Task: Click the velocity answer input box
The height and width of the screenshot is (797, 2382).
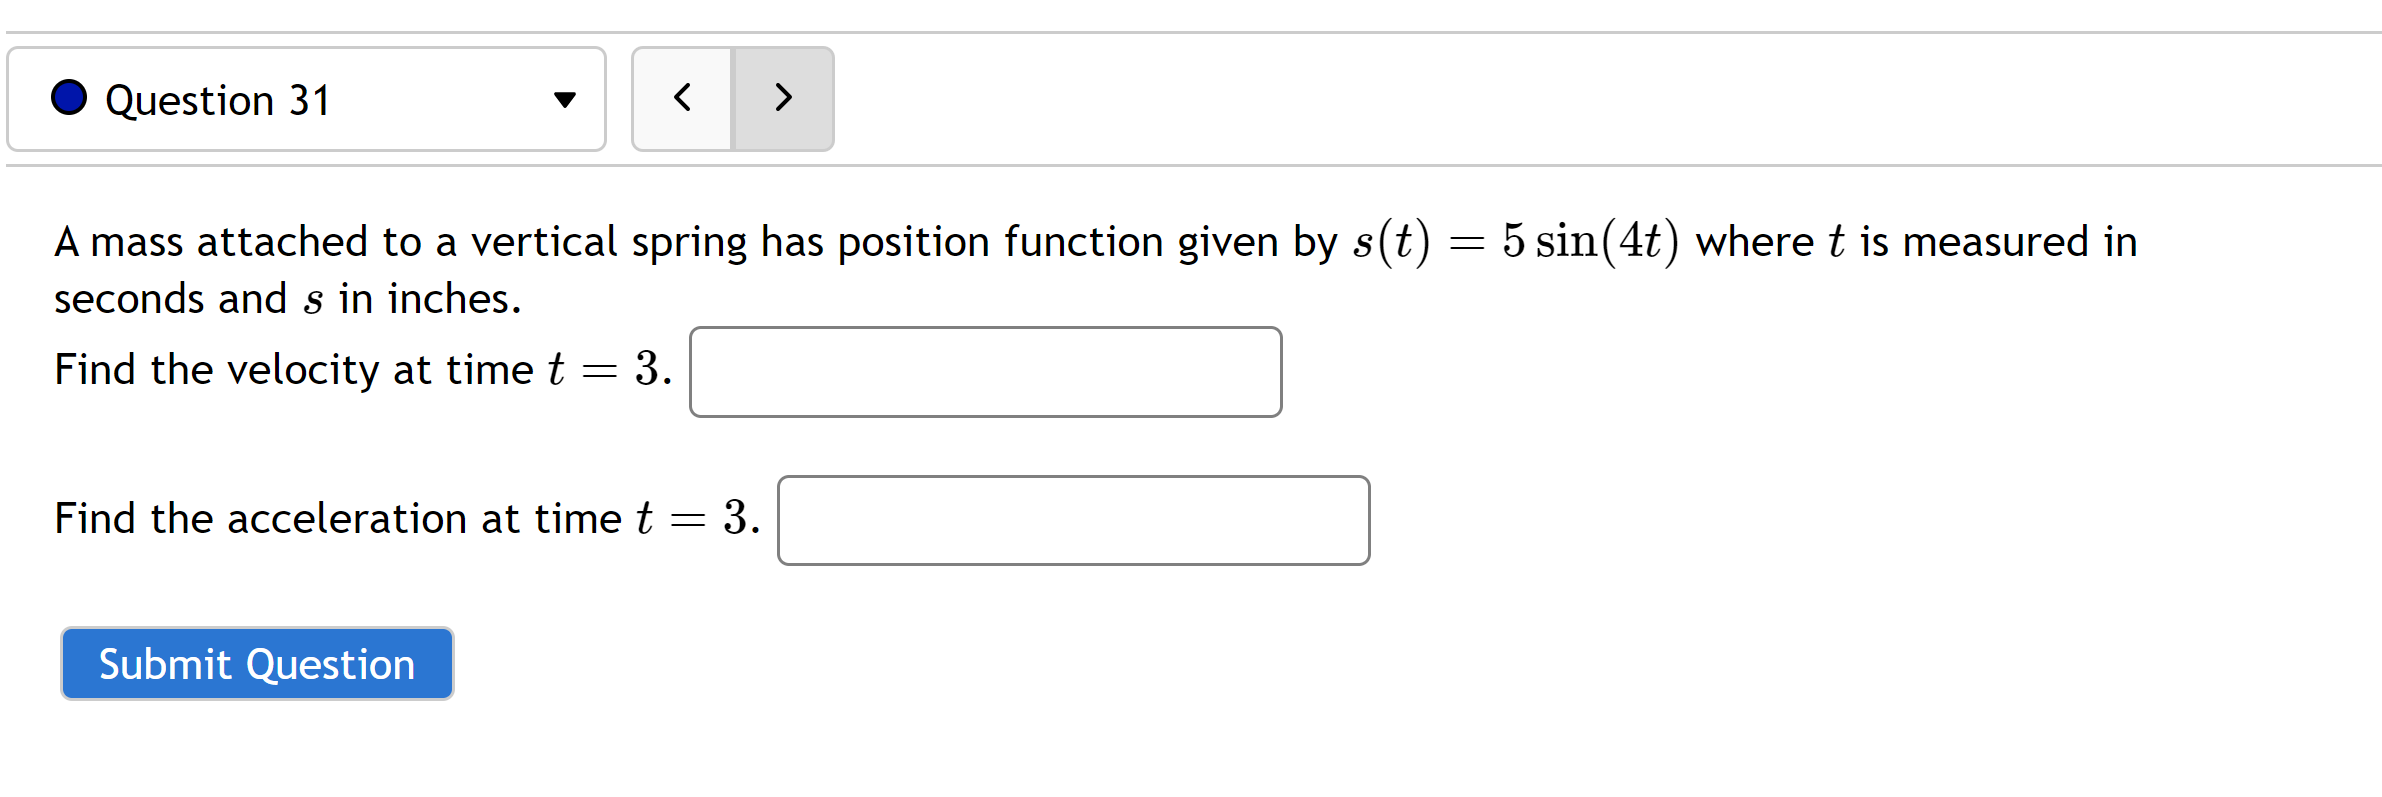Action: point(985,371)
